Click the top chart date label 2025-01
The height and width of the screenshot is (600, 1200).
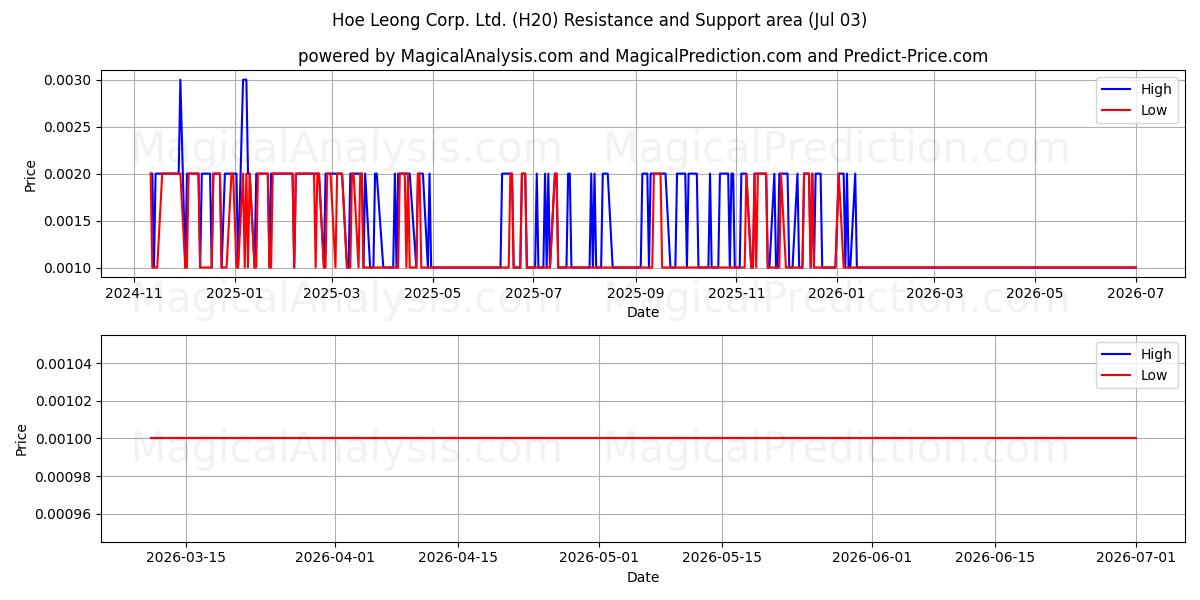pyautogui.click(x=234, y=293)
